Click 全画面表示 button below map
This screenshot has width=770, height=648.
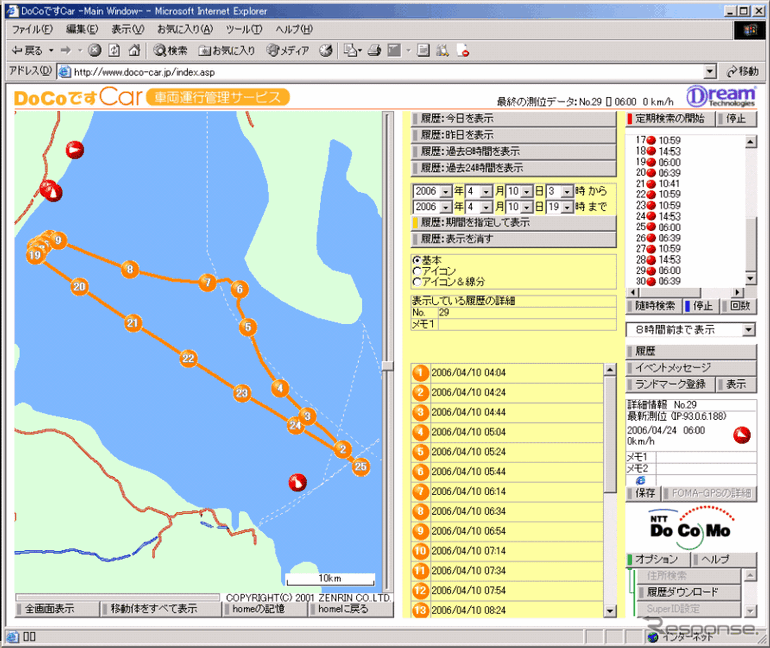click(56, 609)
